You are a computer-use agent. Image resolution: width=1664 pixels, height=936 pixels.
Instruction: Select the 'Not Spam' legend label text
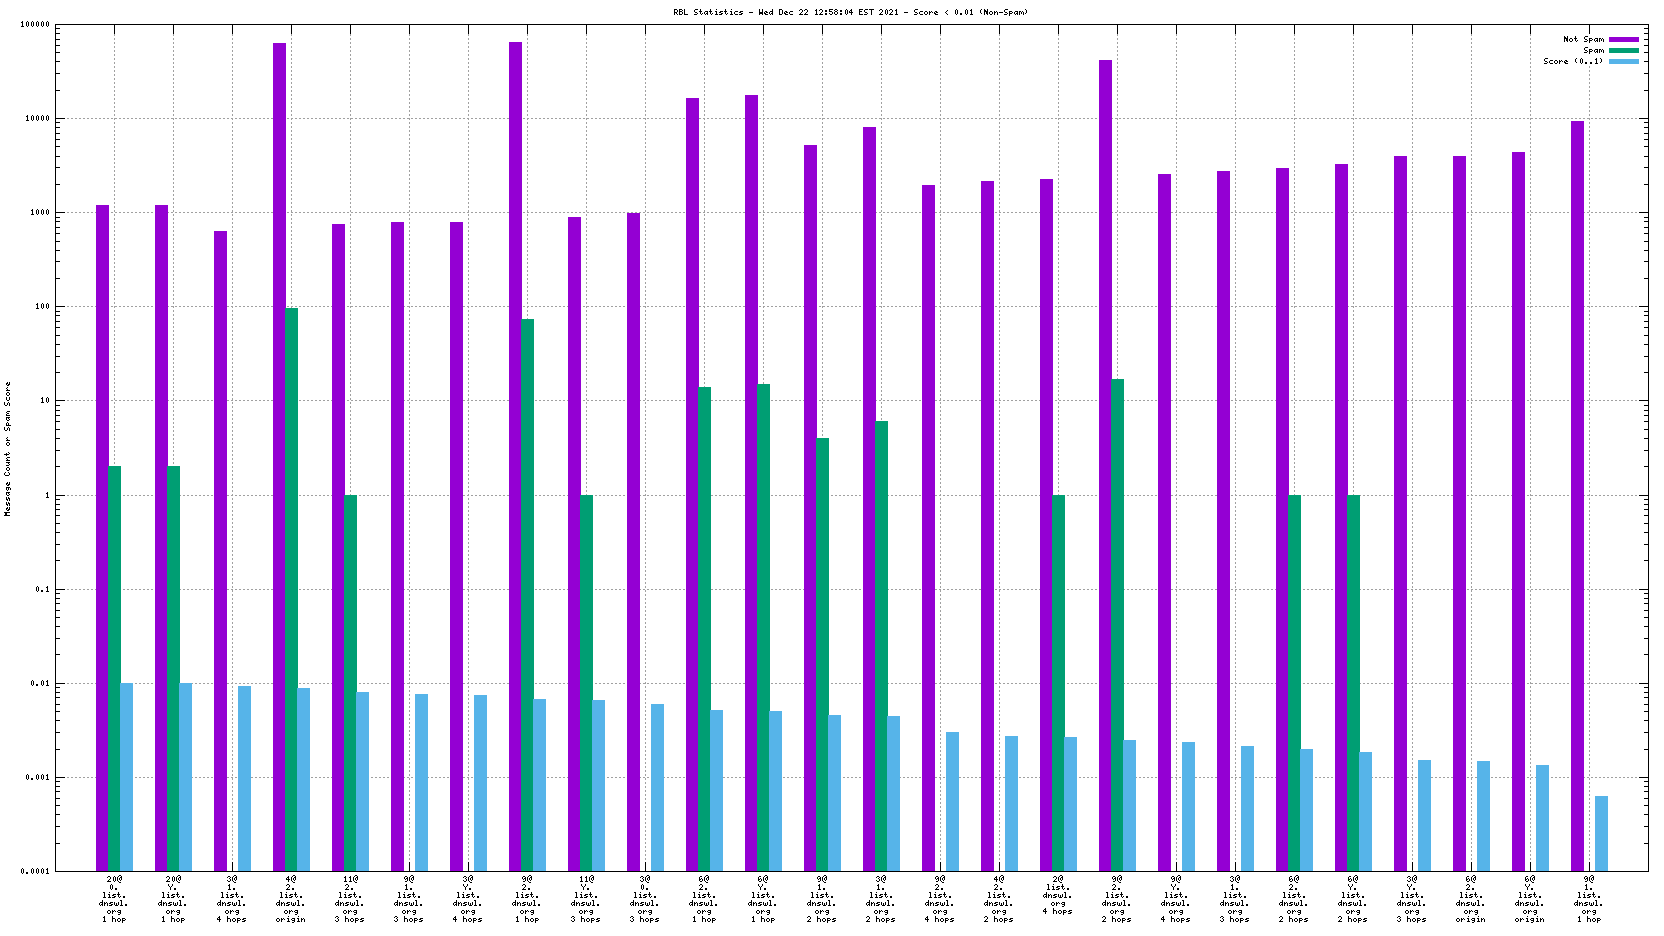coord(1583,39)
